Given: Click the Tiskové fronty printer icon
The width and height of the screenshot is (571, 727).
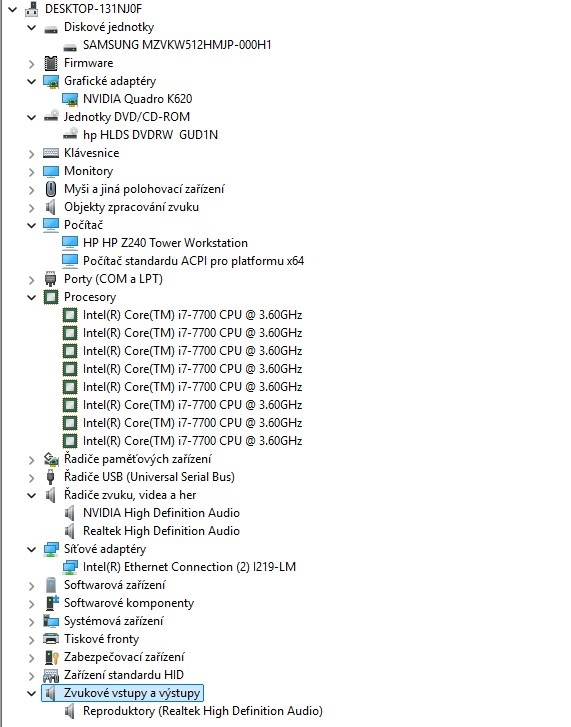Looking at the screenshot, I should (51, 639).
